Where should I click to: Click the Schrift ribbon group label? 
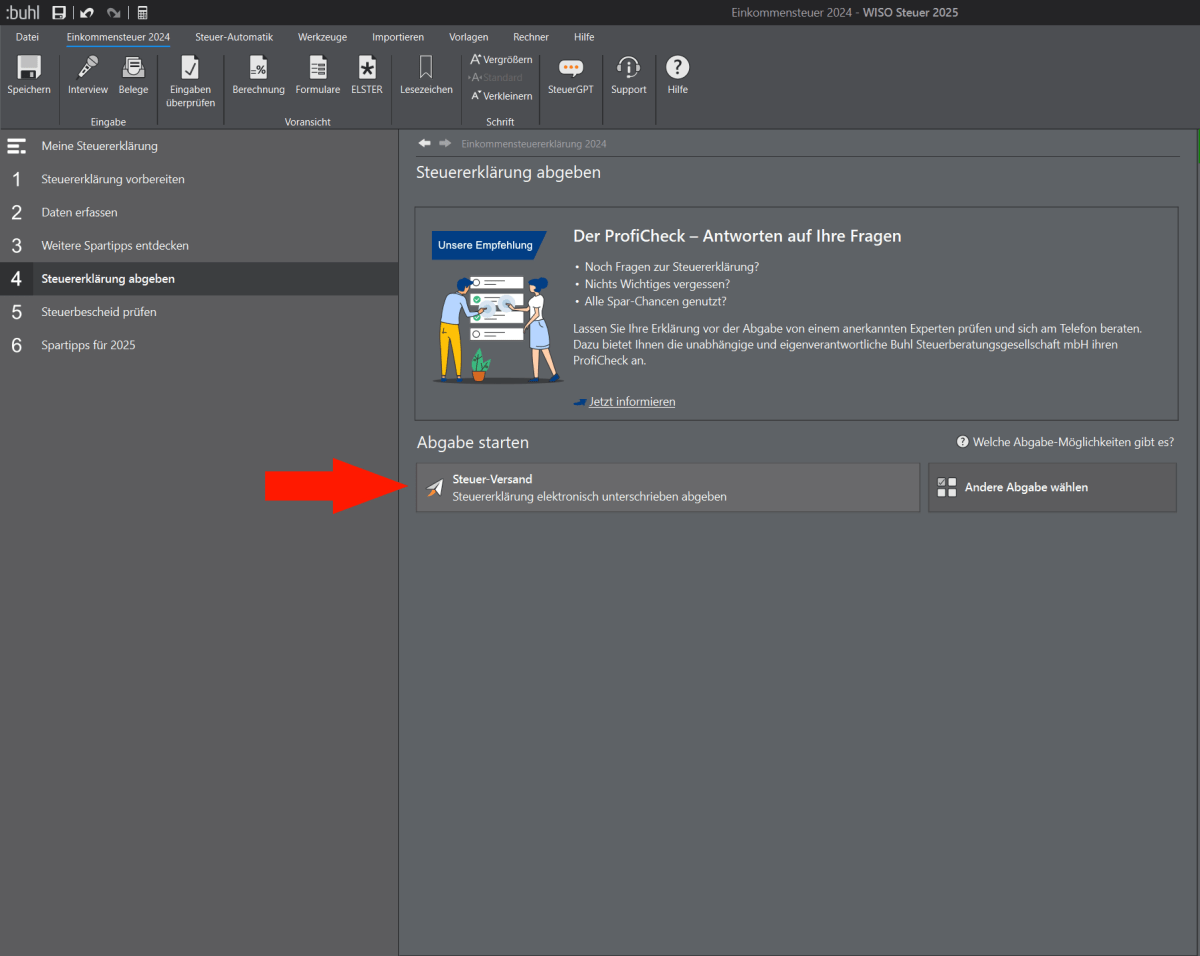point(500,122)
